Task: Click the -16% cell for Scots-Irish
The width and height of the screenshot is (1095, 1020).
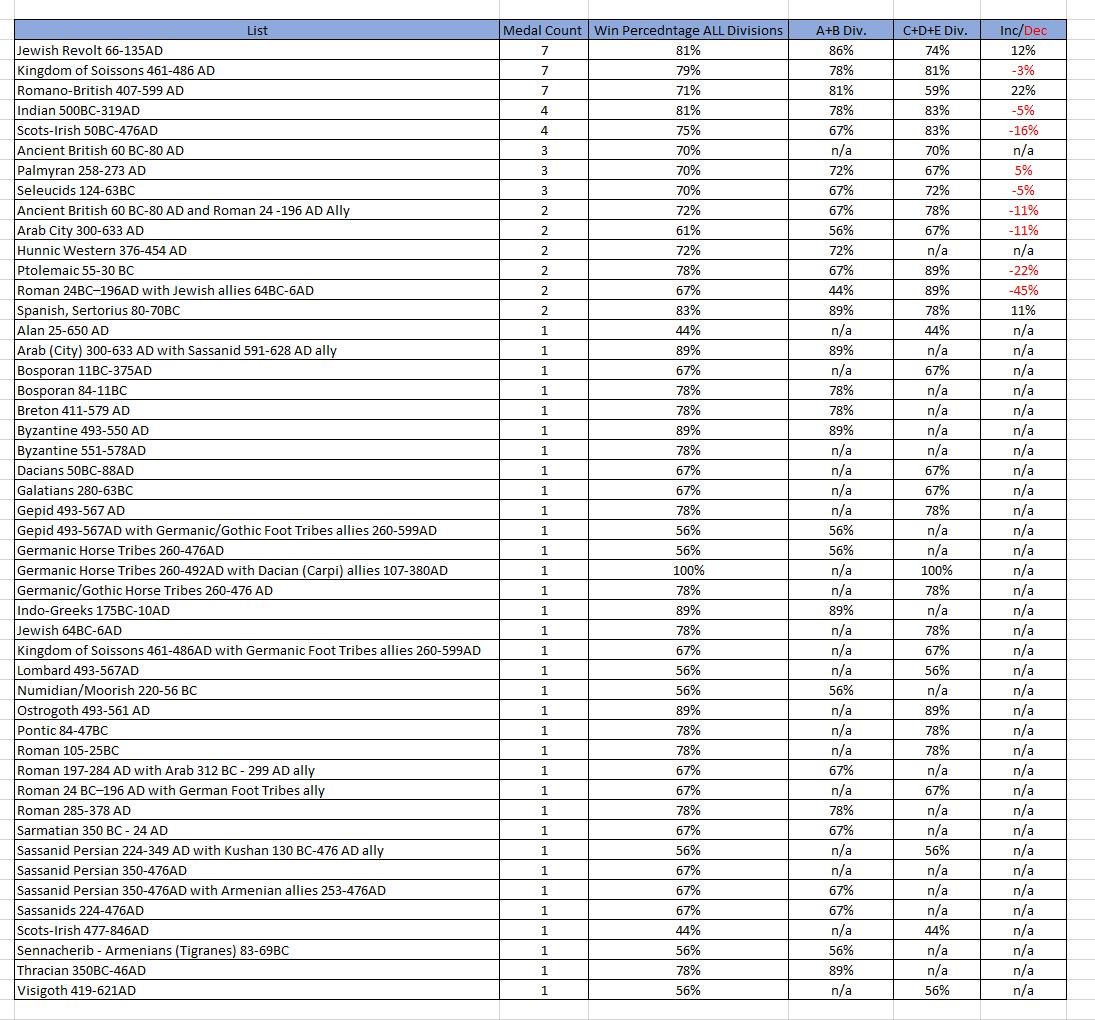Action: pyautogui.click(x=1022, y=130)
